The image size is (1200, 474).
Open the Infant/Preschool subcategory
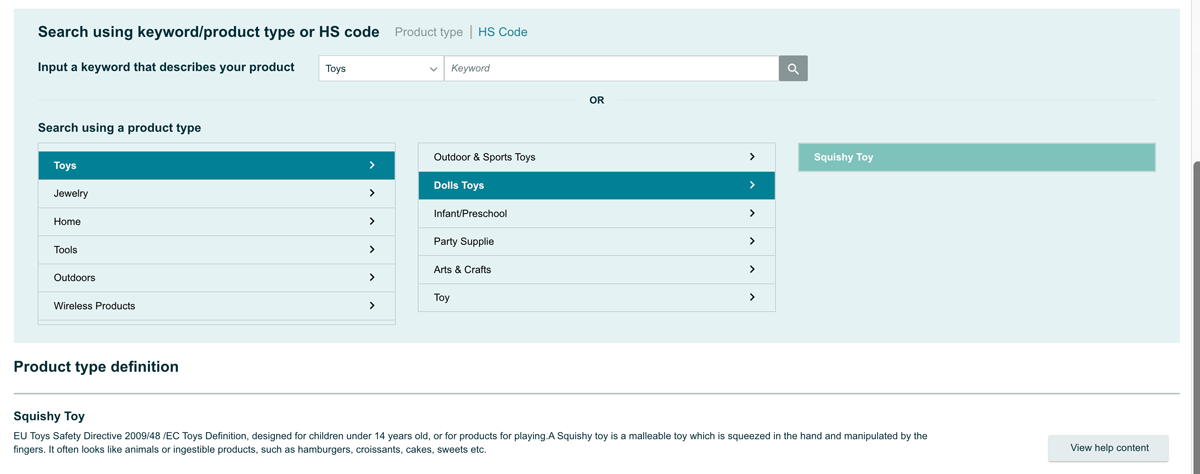[470, 214]
